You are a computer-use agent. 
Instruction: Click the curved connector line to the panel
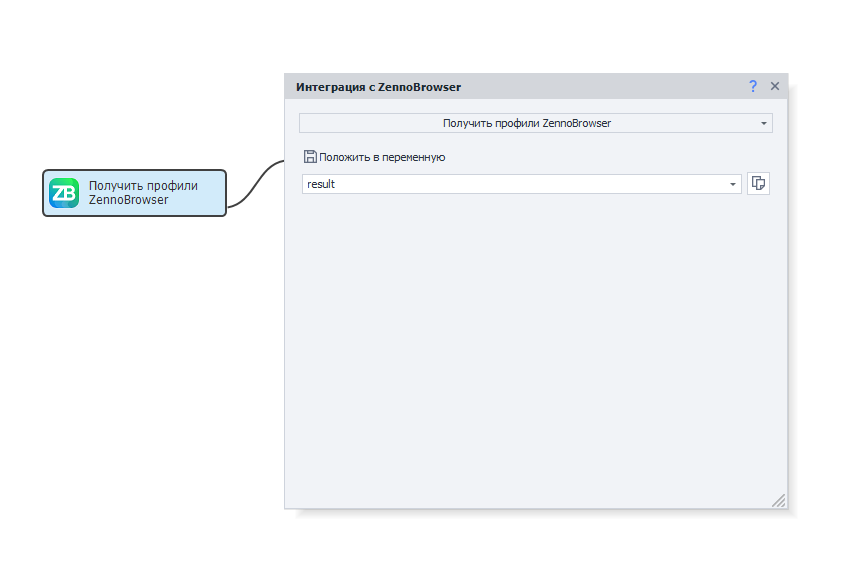tap(255, 184)
